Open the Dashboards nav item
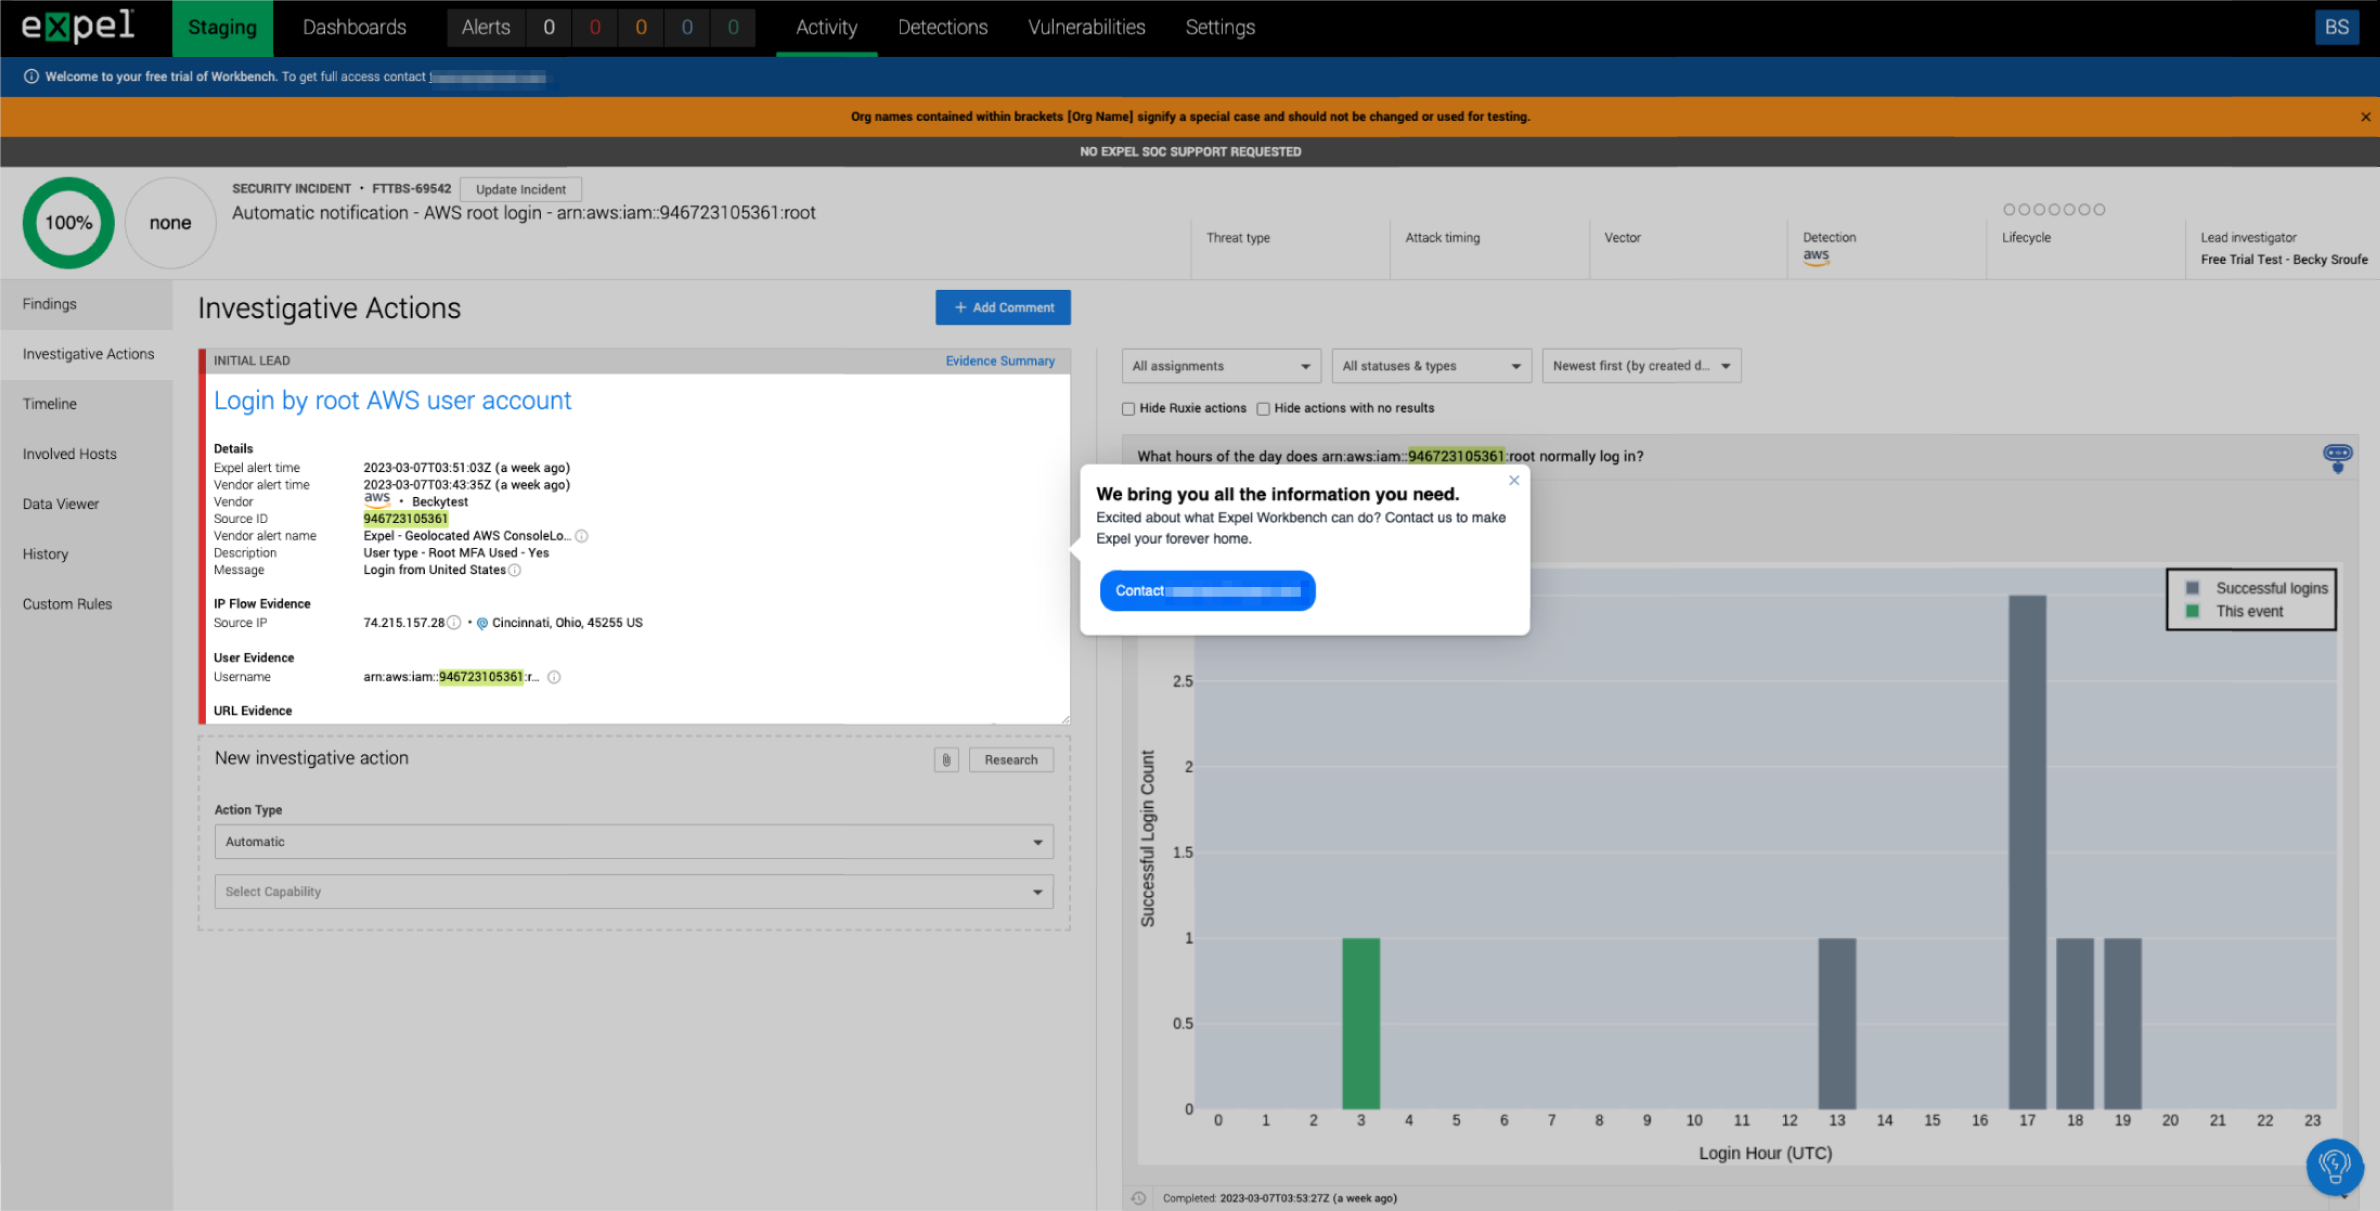Viewport: 2380px width, 1211px height. tap(354, 27)
